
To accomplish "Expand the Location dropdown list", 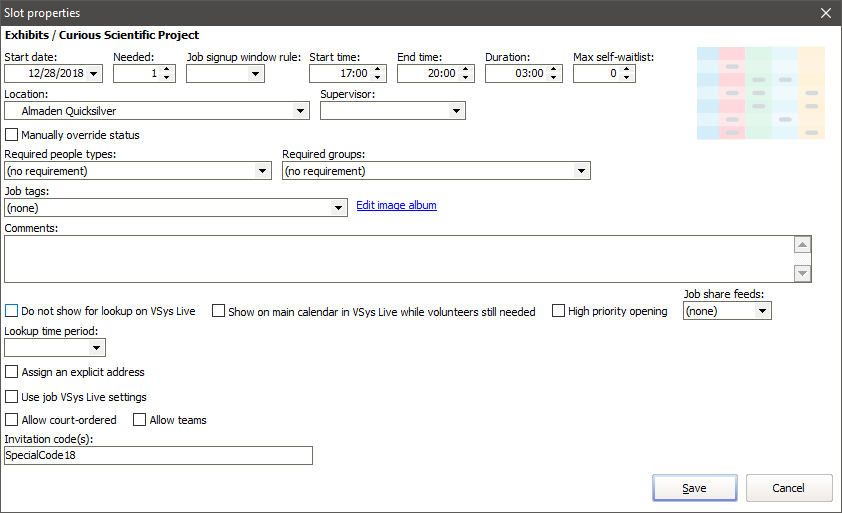I will pyautogui.click(x=300, y=111).
